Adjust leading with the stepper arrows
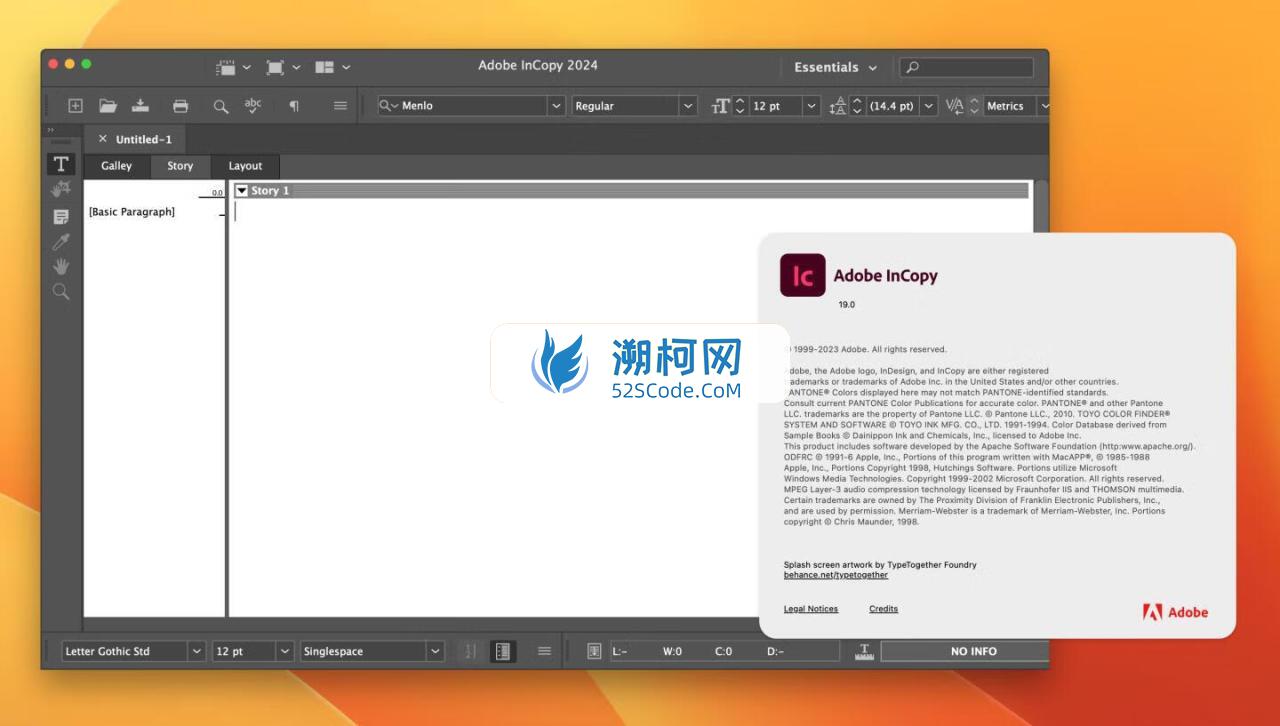 coord(857,106)
